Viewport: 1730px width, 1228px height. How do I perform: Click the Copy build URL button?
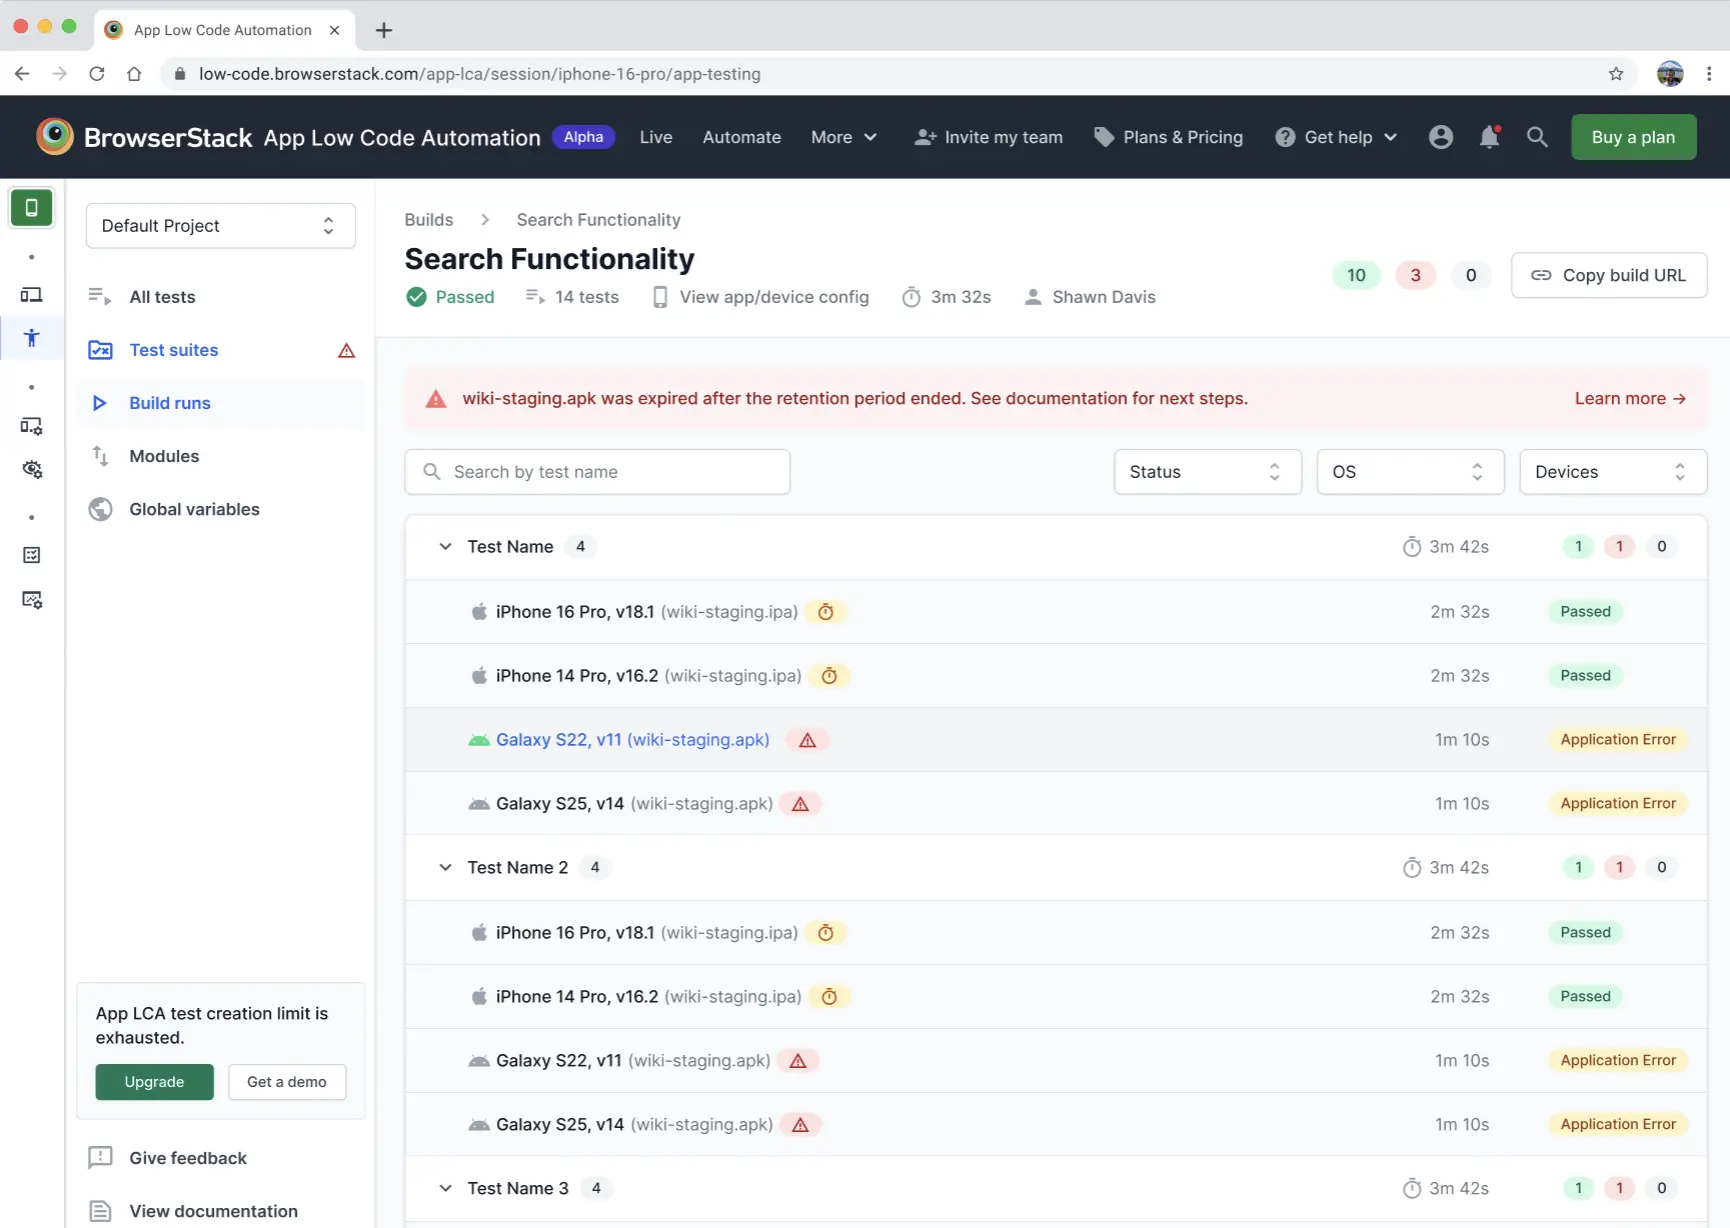pyautogui.click(x=1609, y=275)
